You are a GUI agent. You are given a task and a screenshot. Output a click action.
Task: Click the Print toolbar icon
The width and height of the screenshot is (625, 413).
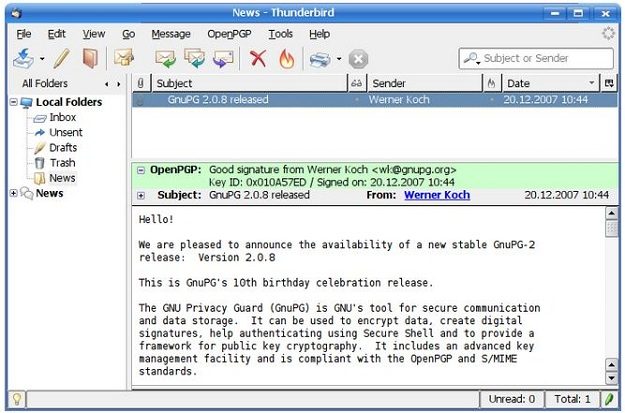point(320,59)
